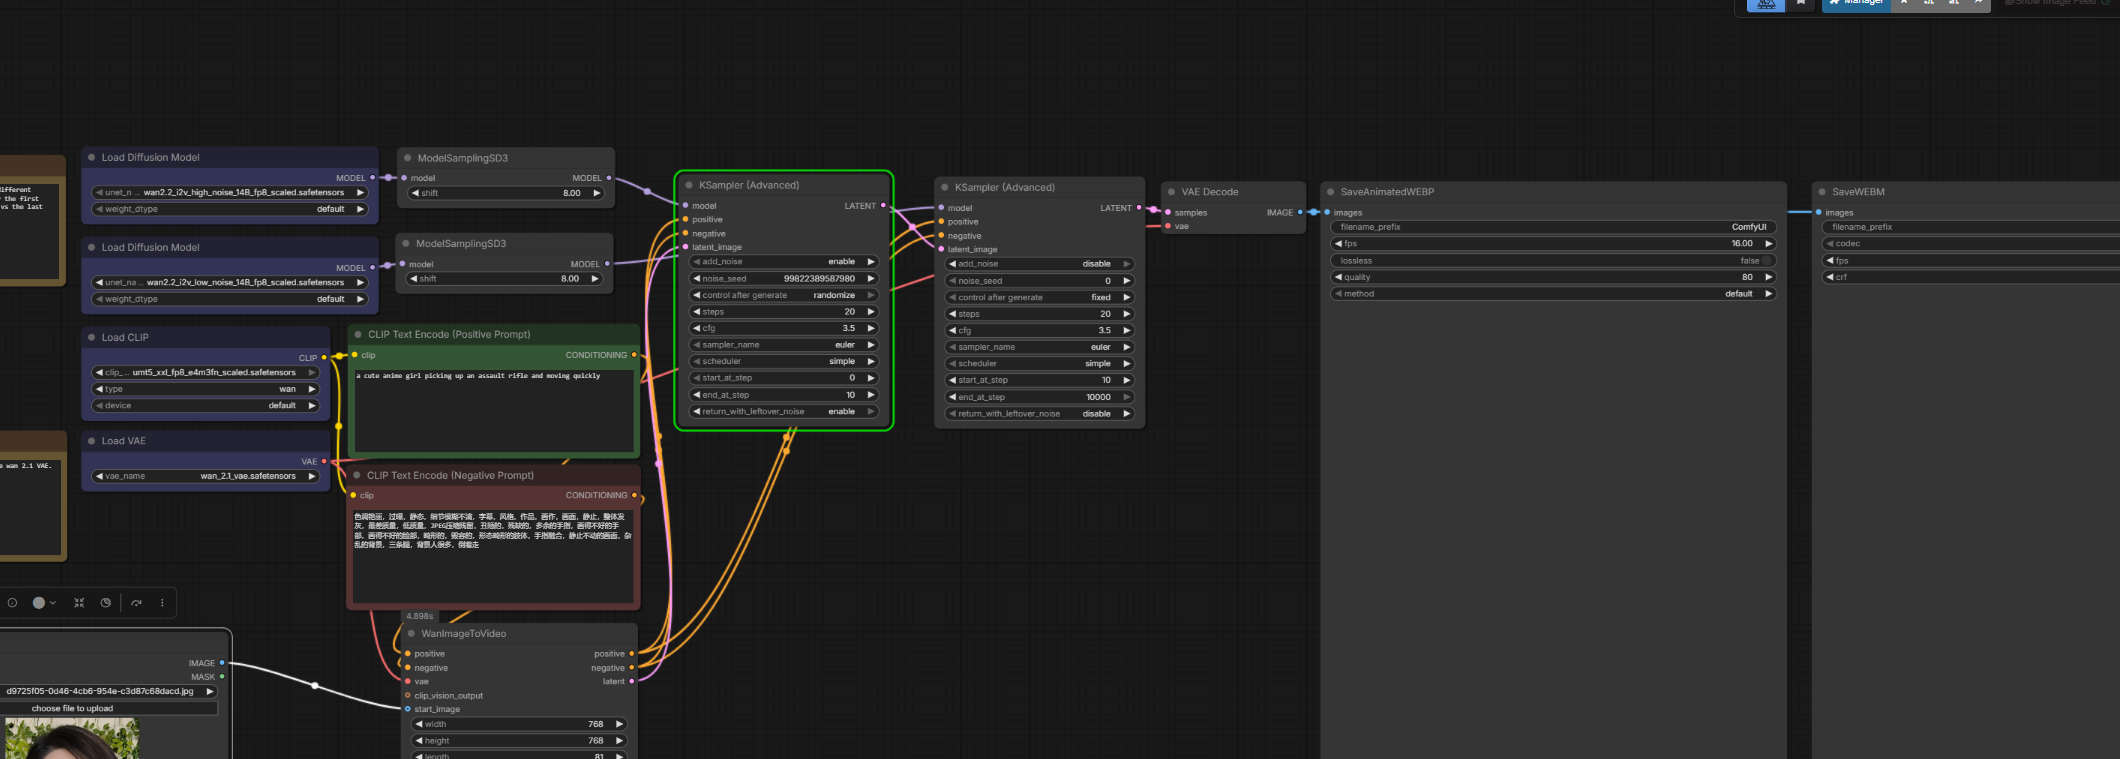Collapse the SaveWEBM node
Viewport: 2120px width, 759px height.
click(x=1823, y=192)
